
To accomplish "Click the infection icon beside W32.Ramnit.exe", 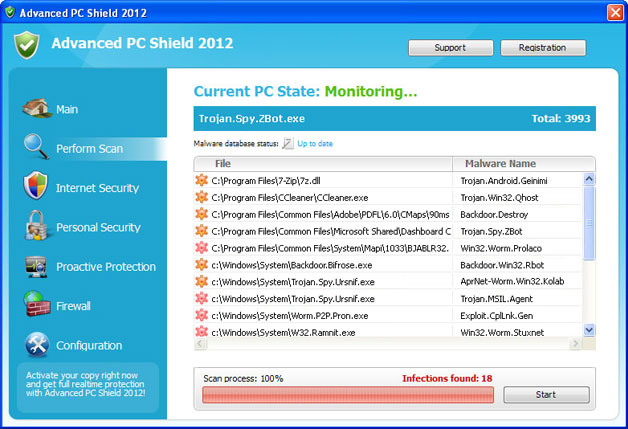I will pyautogui.click(x=201, y=332).
